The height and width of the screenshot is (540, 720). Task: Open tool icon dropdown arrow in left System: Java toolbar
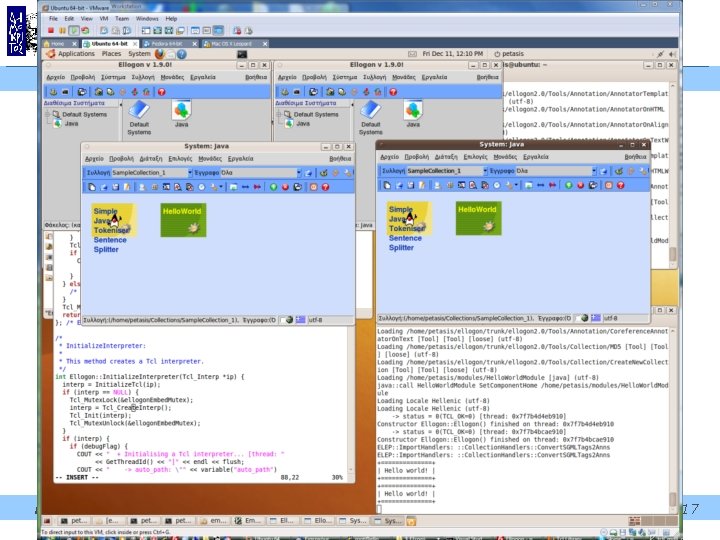[221, 187]
